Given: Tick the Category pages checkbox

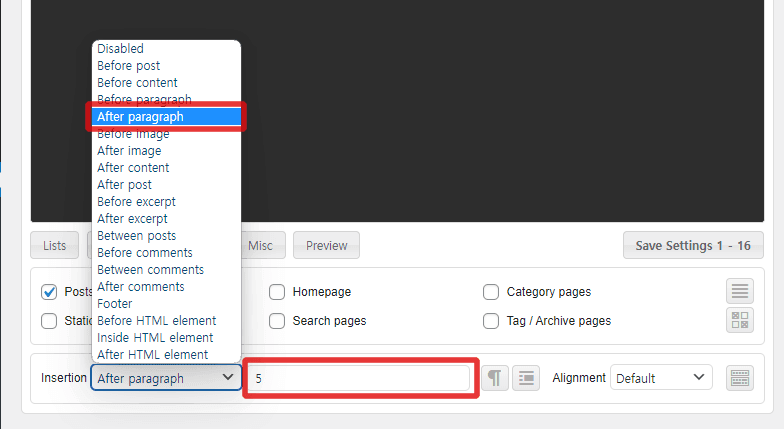Looking at the screenshot, I should (491, 292).
